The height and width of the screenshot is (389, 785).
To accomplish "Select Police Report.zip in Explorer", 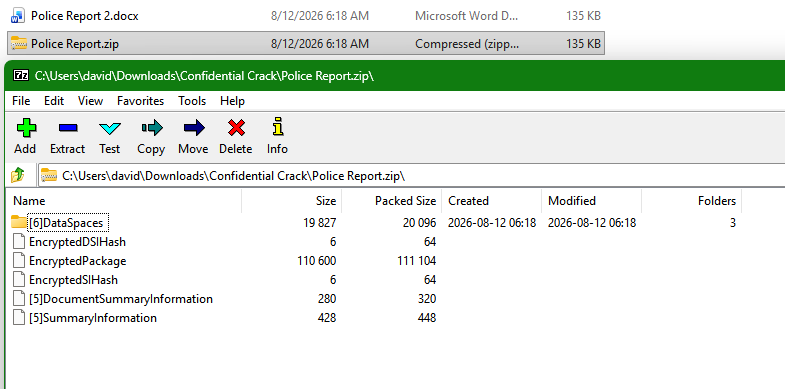I will coord(75,44).
